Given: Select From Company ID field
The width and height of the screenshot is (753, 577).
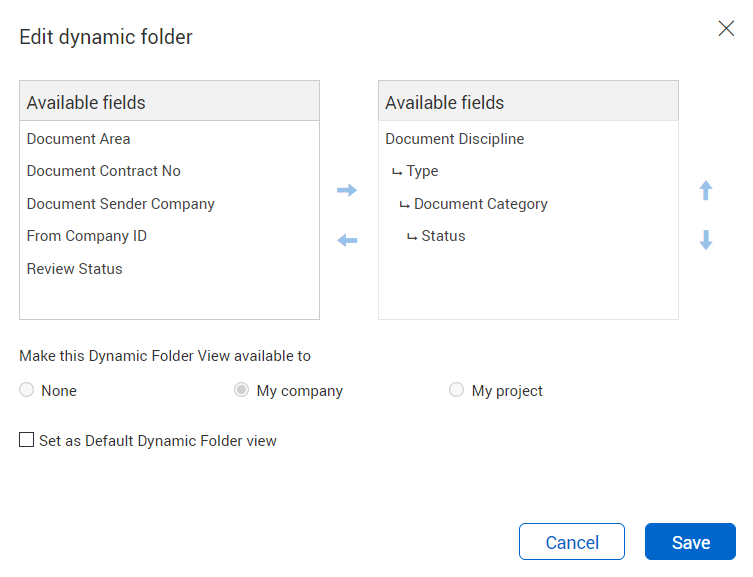Looking at the screenshot, I should (x=169, y=236).
